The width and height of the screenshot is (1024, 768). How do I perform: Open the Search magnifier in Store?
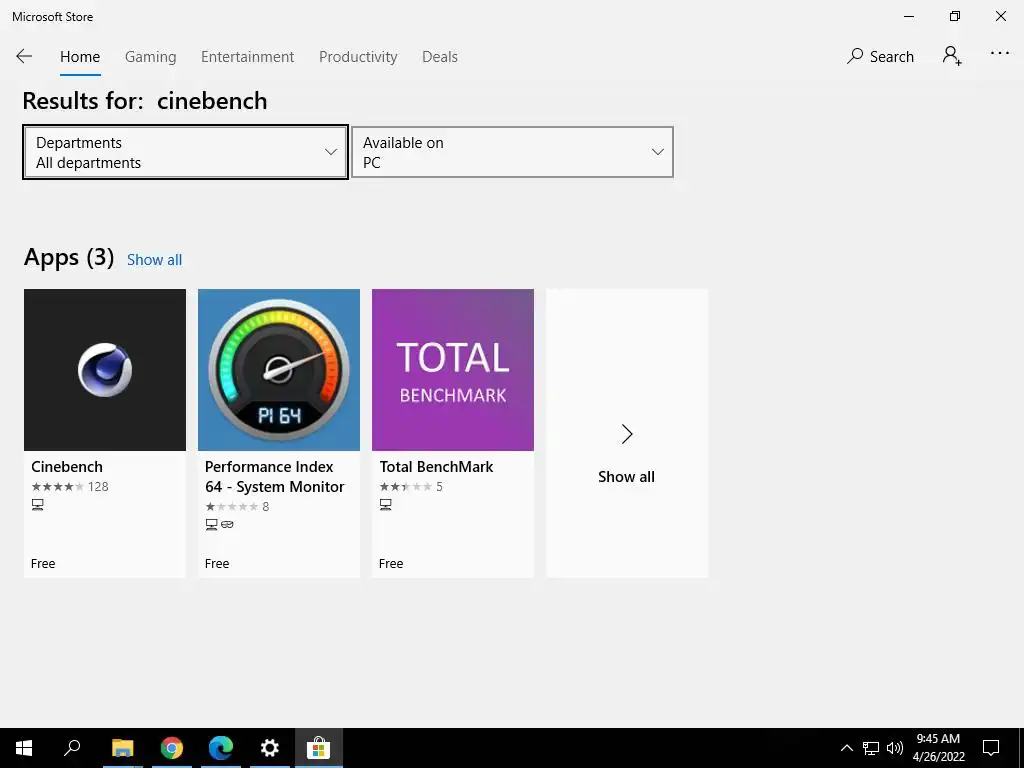click(x=880, y=56)
